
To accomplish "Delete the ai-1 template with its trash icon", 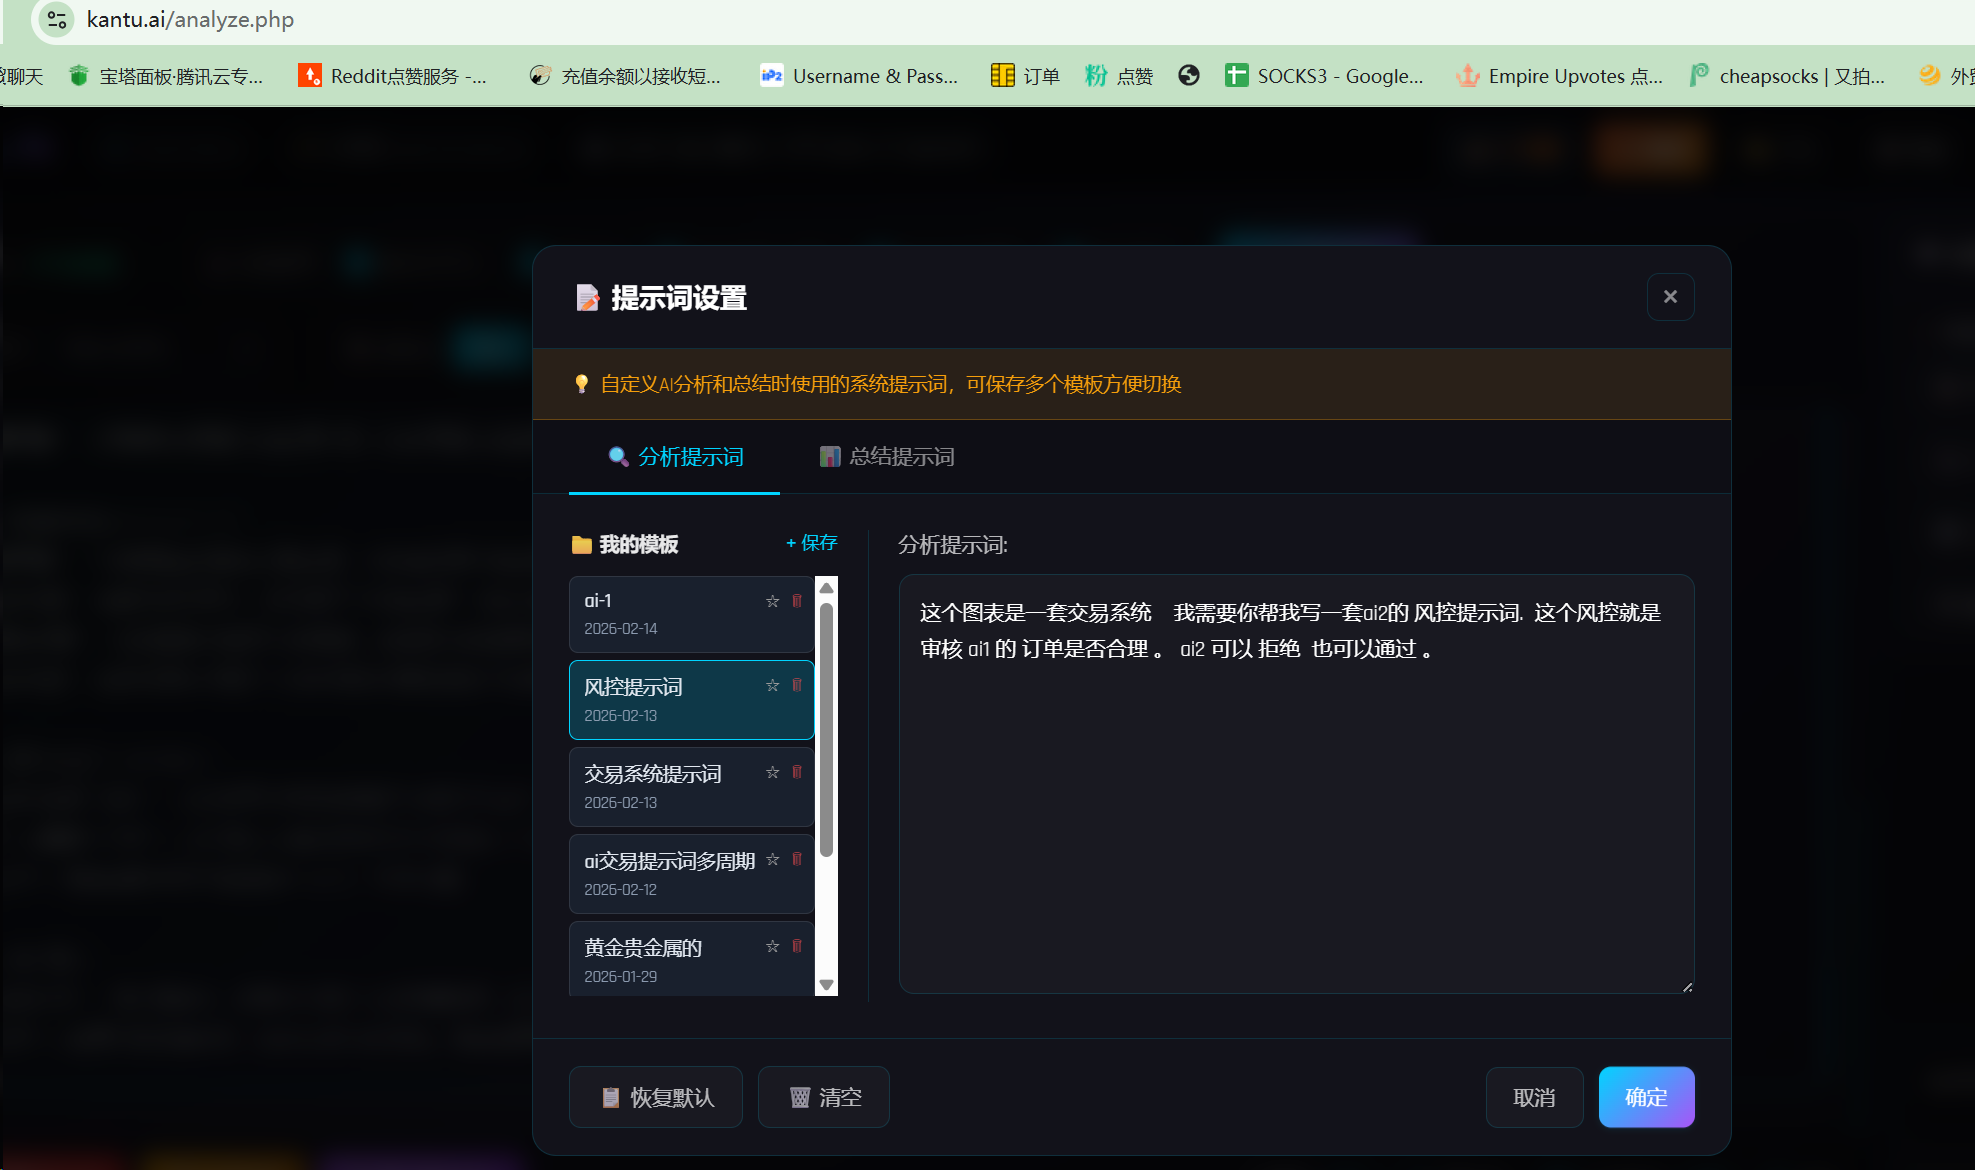I will [x=797, y=601].
